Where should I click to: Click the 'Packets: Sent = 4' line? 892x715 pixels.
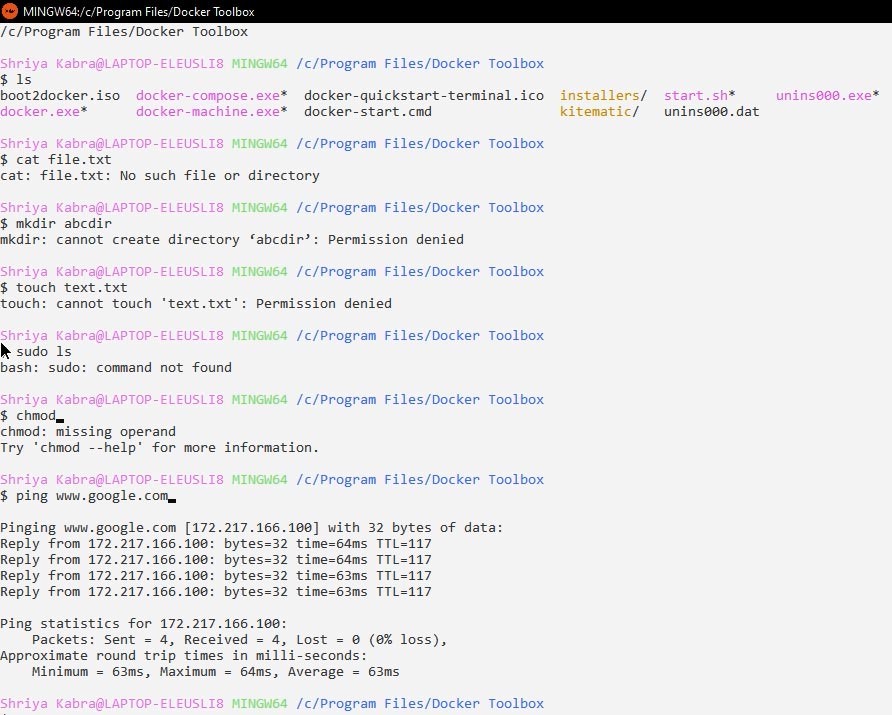(239, 639)
